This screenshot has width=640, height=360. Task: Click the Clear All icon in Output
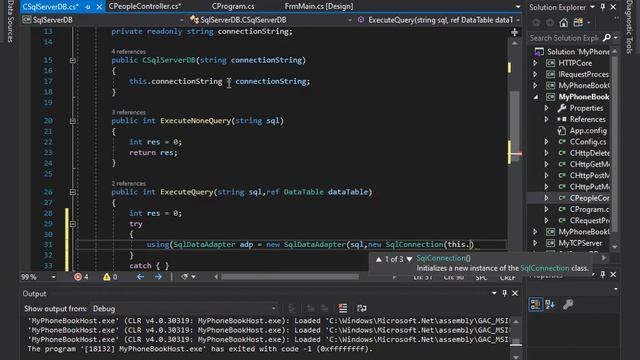point(343,308)
